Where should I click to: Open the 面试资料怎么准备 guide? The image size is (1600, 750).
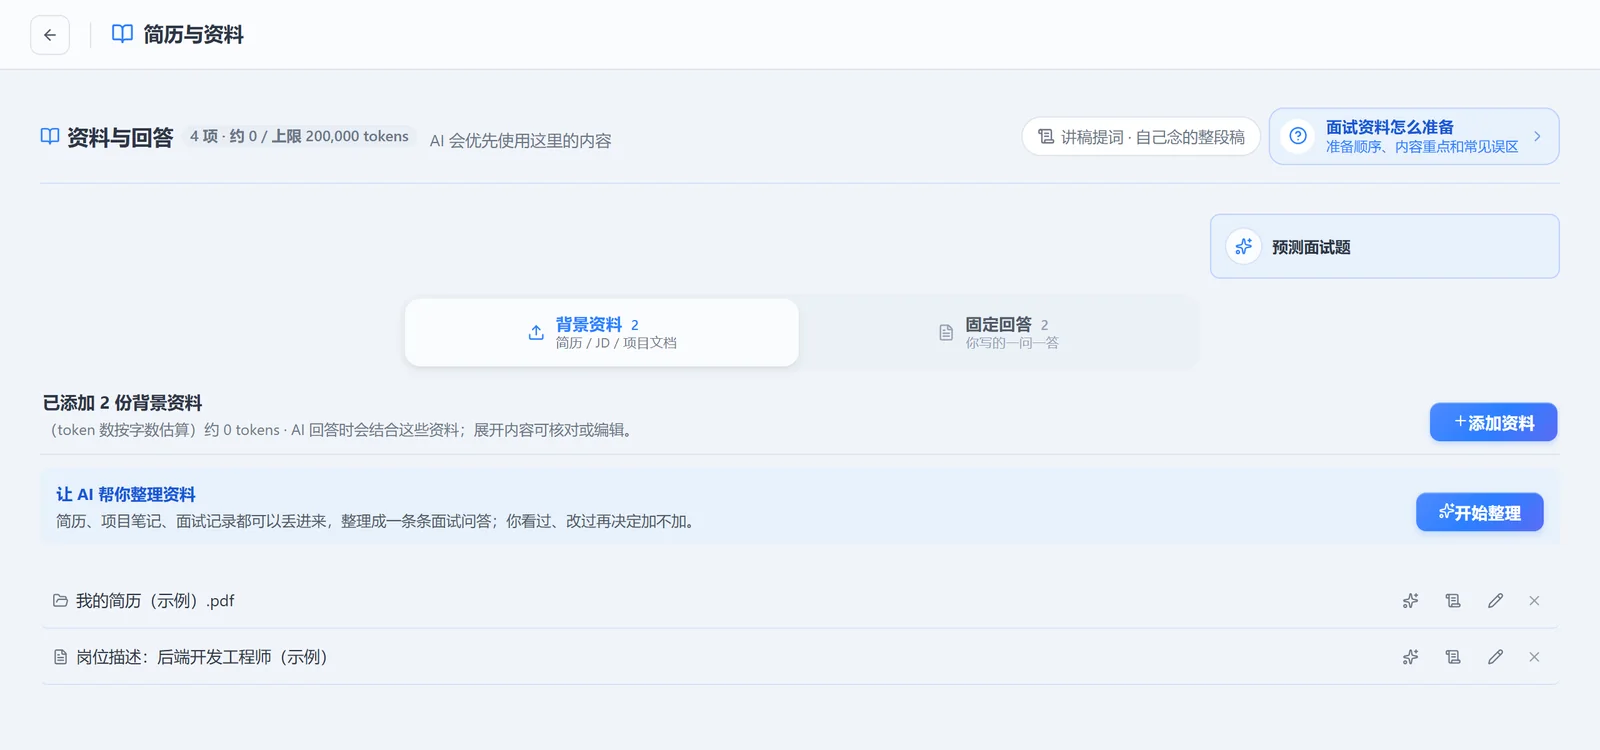click(x=1414, y=136)
